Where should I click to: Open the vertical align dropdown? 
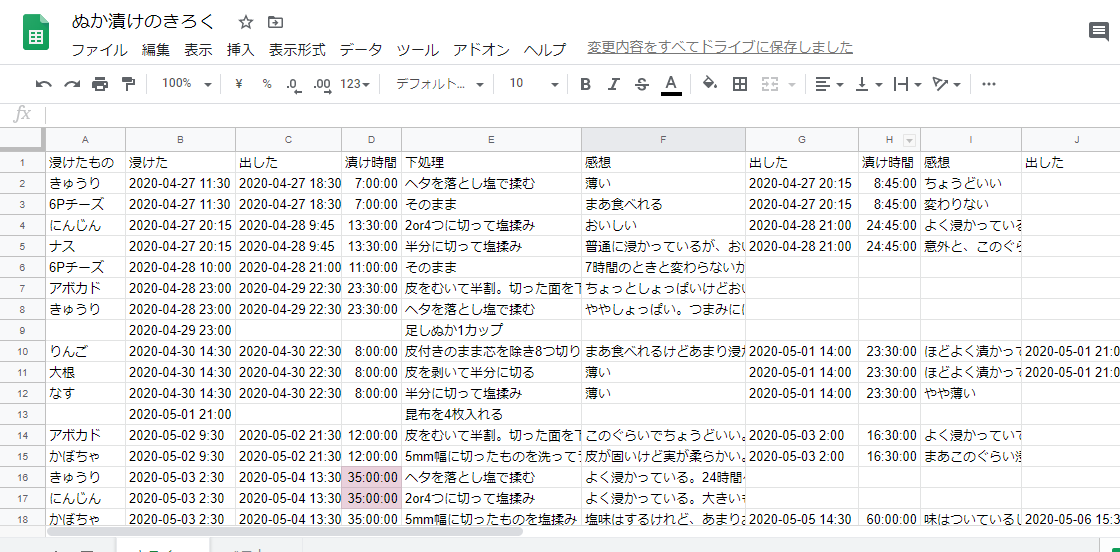coord(869,84)
